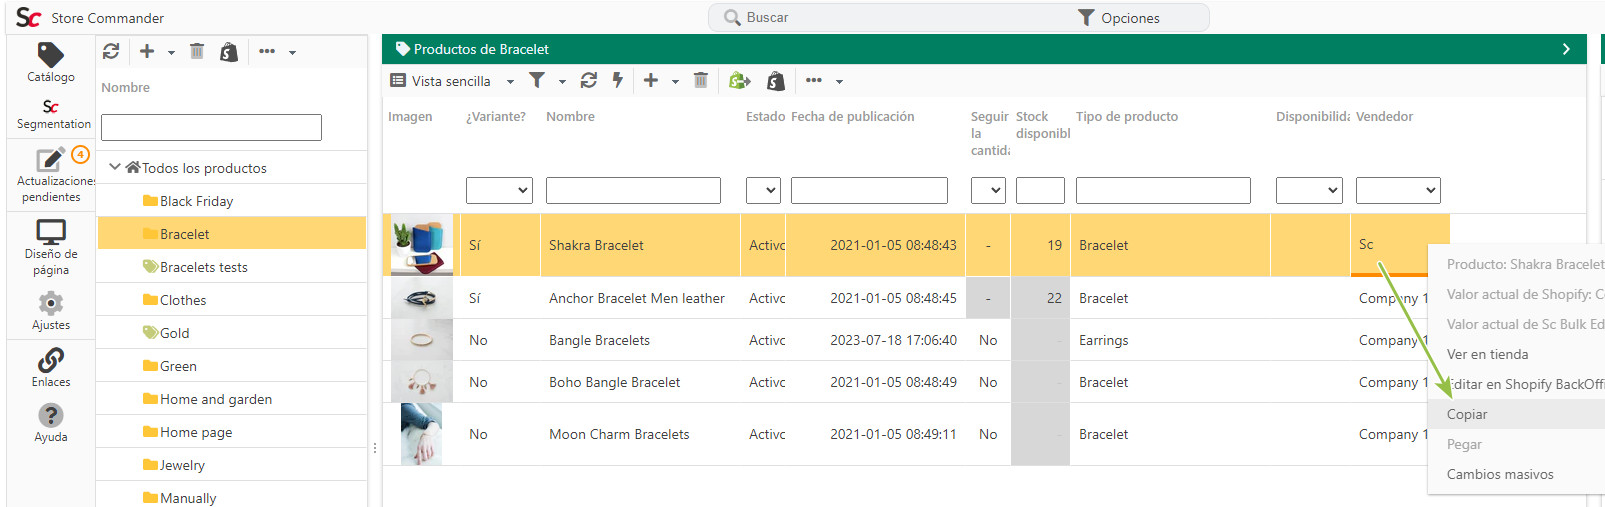1605x507 pixels.
Task: Select Copiar in the context menu
Action: point(1467,414)
